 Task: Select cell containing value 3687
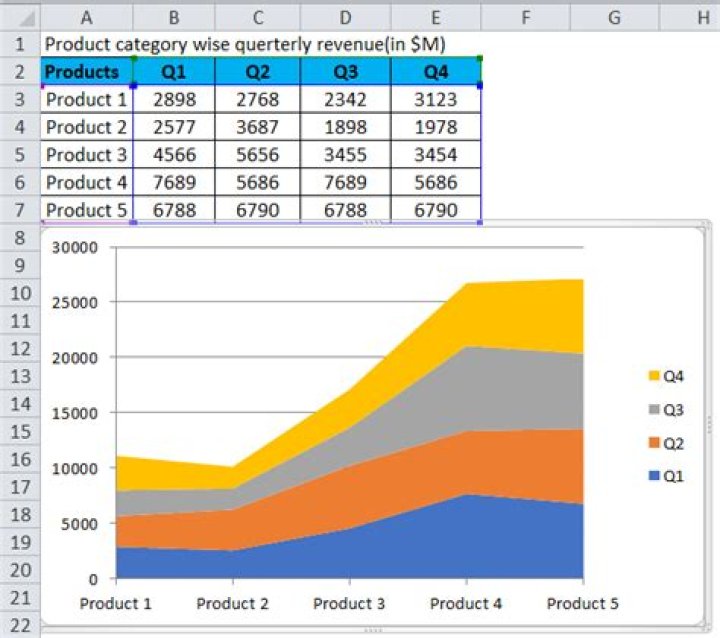point(259,127)
